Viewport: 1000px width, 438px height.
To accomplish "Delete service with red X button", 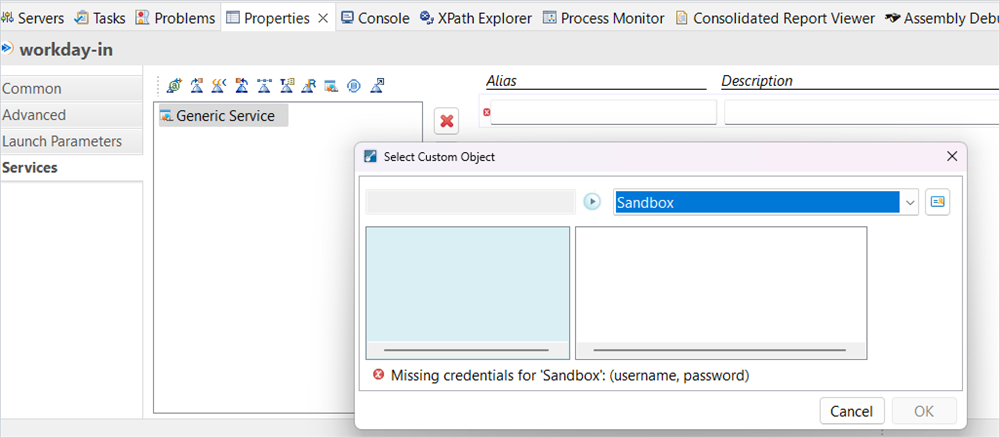I will [447, 120].
